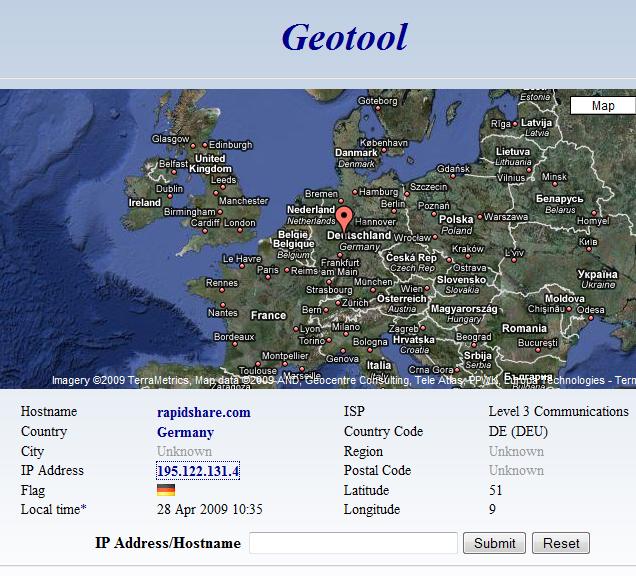Open the rapidshare.com hostname link
Image resolution: width=636 pixels, height=576 pixels.
[x=204, y=412]
